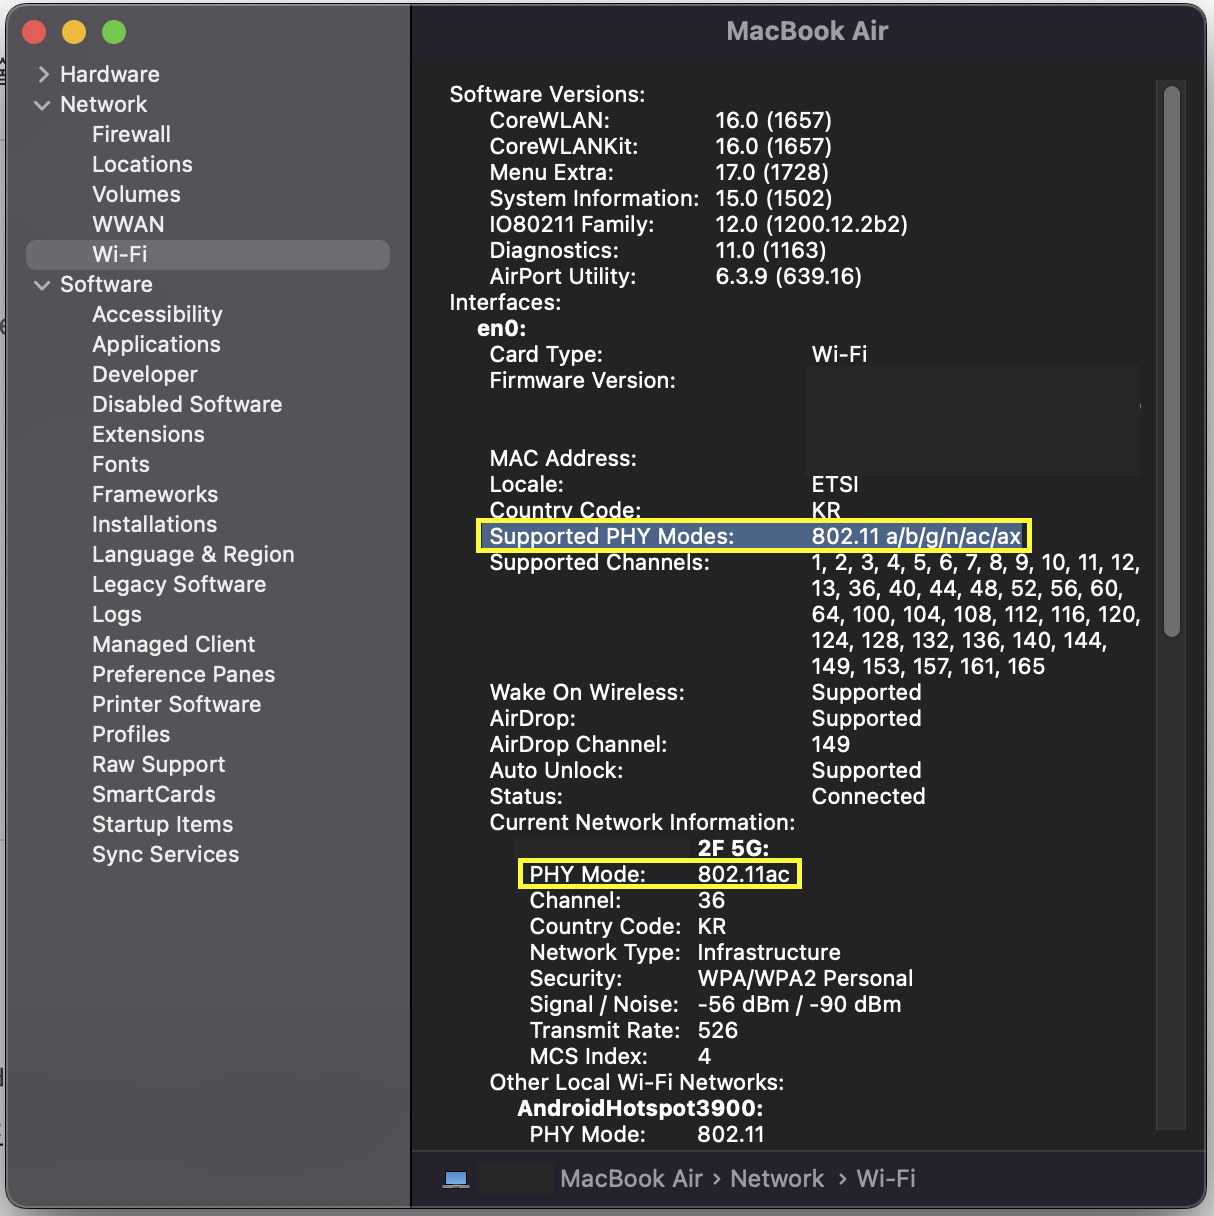Select Installations in the sidebar

pyautogui.click(x=154, y=524)
